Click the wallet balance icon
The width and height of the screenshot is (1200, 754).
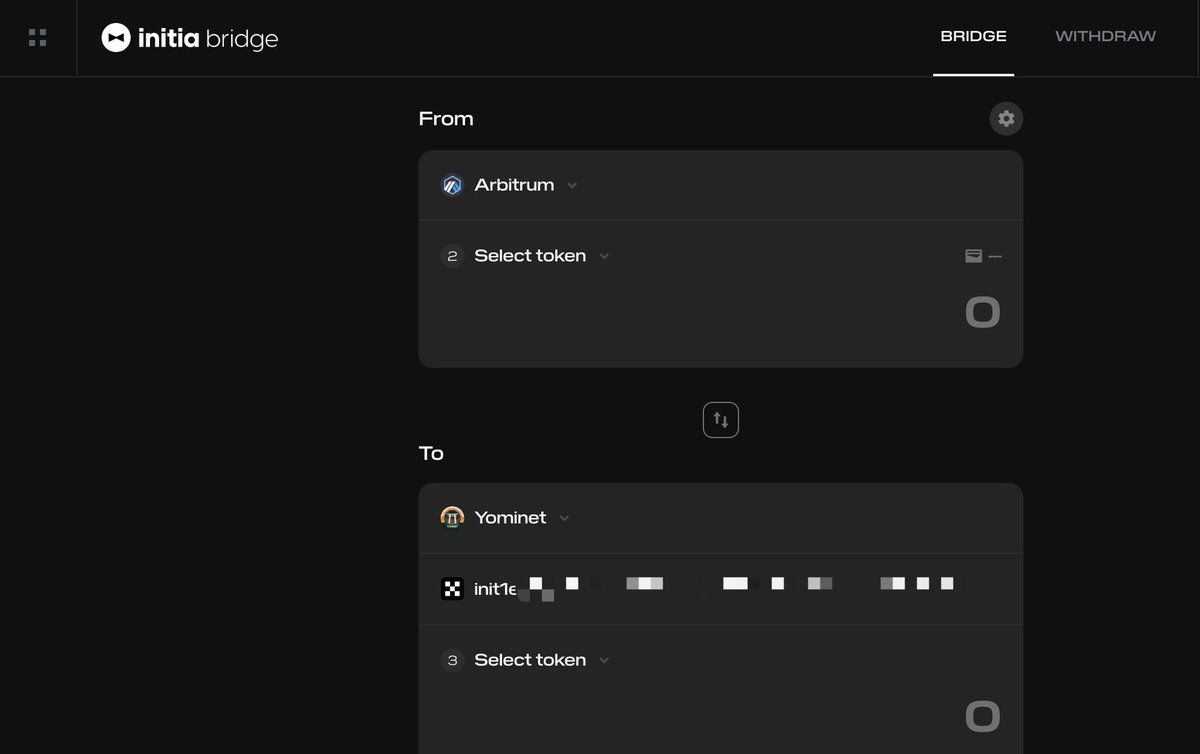(x=973, y=256)
